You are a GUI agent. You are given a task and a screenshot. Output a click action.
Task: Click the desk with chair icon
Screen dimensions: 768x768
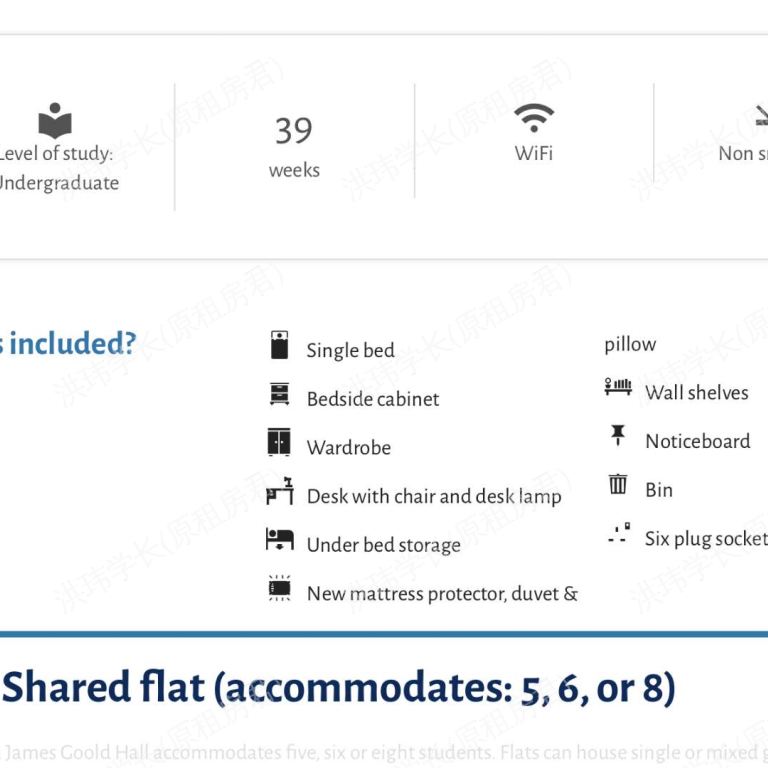(x=279, y=491)
